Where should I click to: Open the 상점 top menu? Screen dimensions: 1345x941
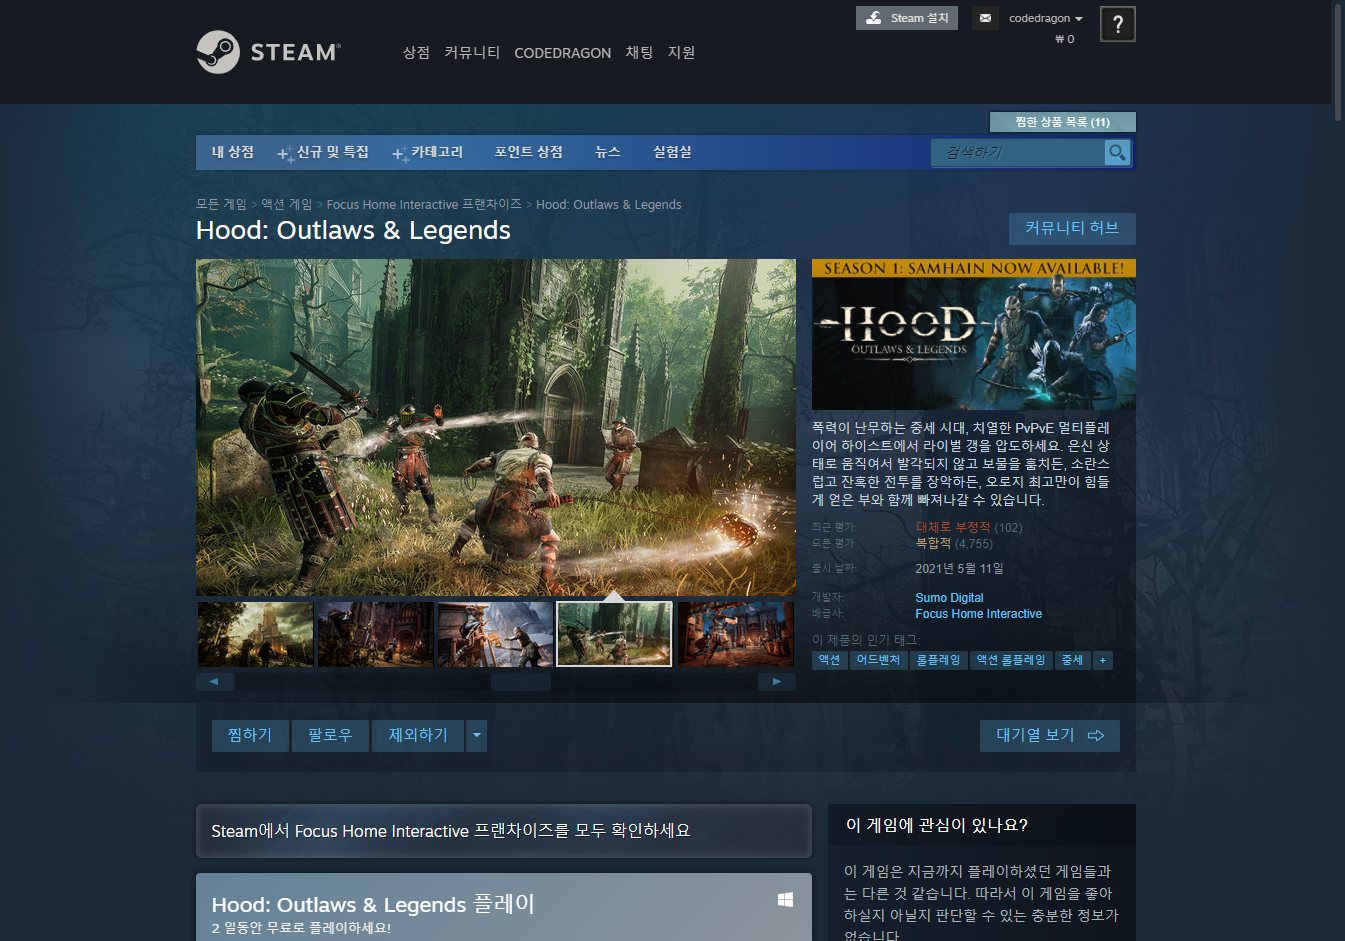tap(416, 53)
